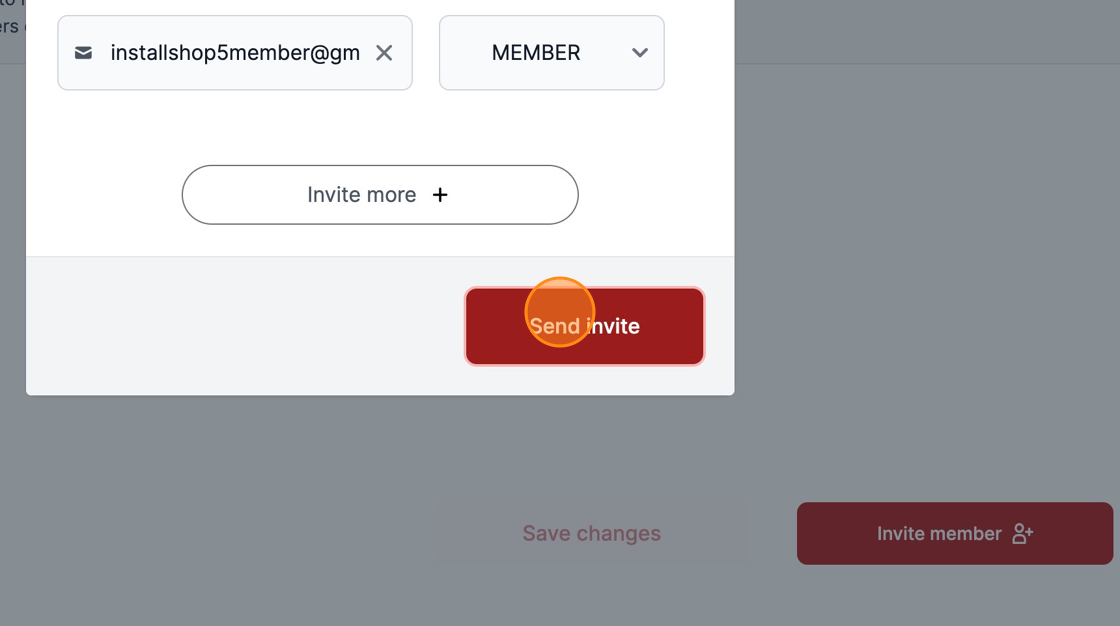Click the dimmed Save changes button

click(591, 533)
